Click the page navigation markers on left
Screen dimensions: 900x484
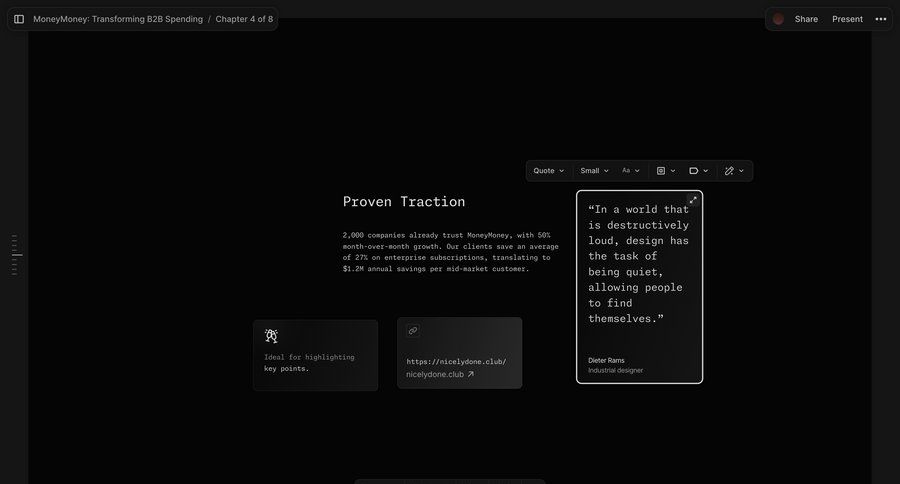pos(15,255)
